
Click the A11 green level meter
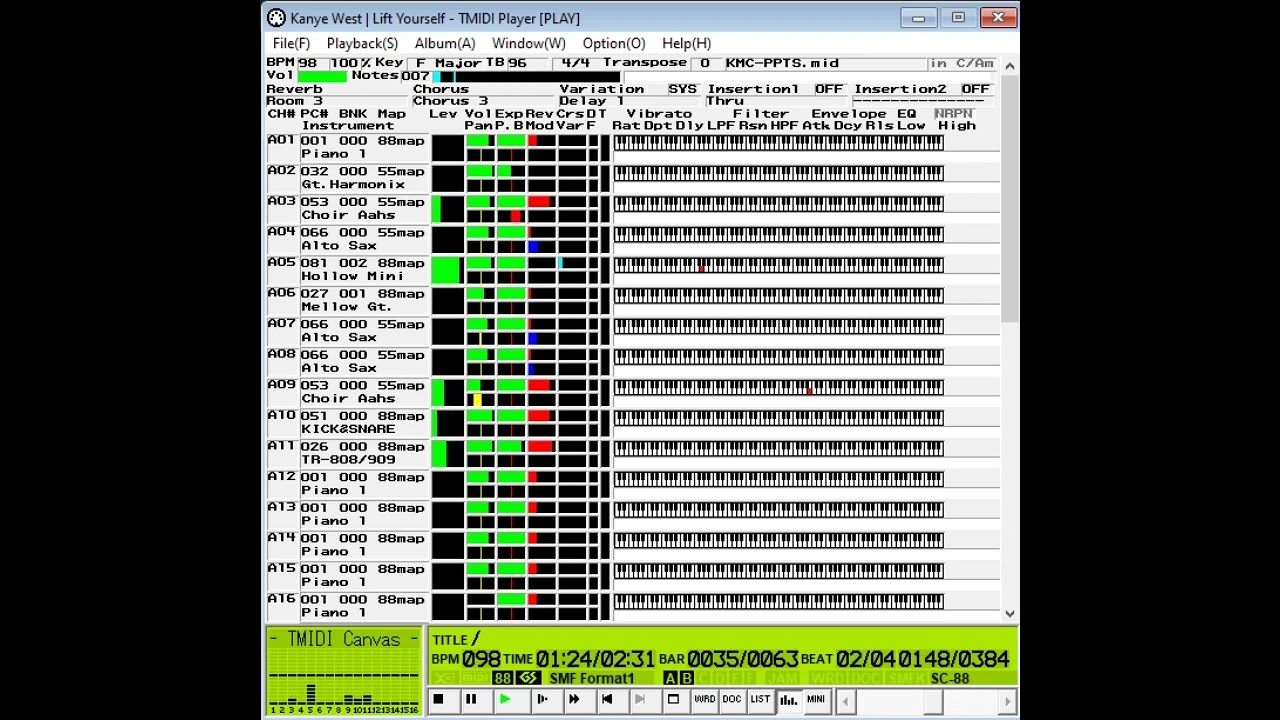tap(439, 453)
